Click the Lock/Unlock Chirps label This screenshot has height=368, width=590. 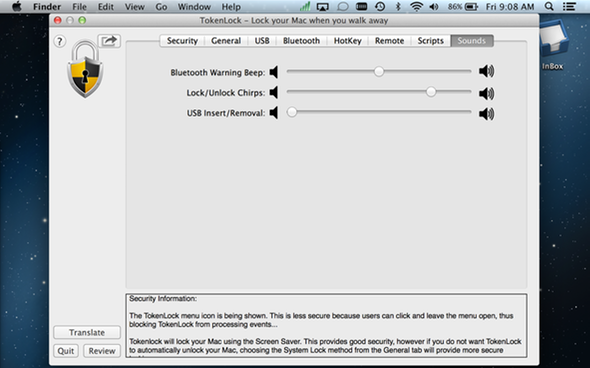point(226,93)
